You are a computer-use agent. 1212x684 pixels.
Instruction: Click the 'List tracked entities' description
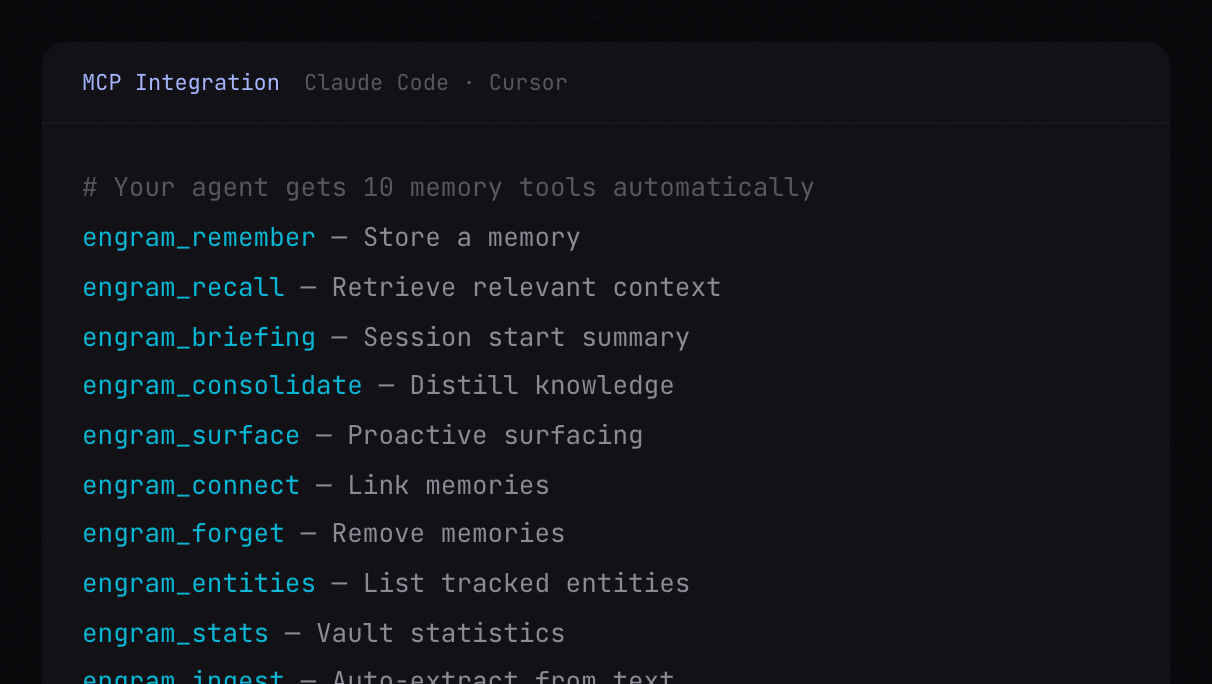[x=526, y=583]
